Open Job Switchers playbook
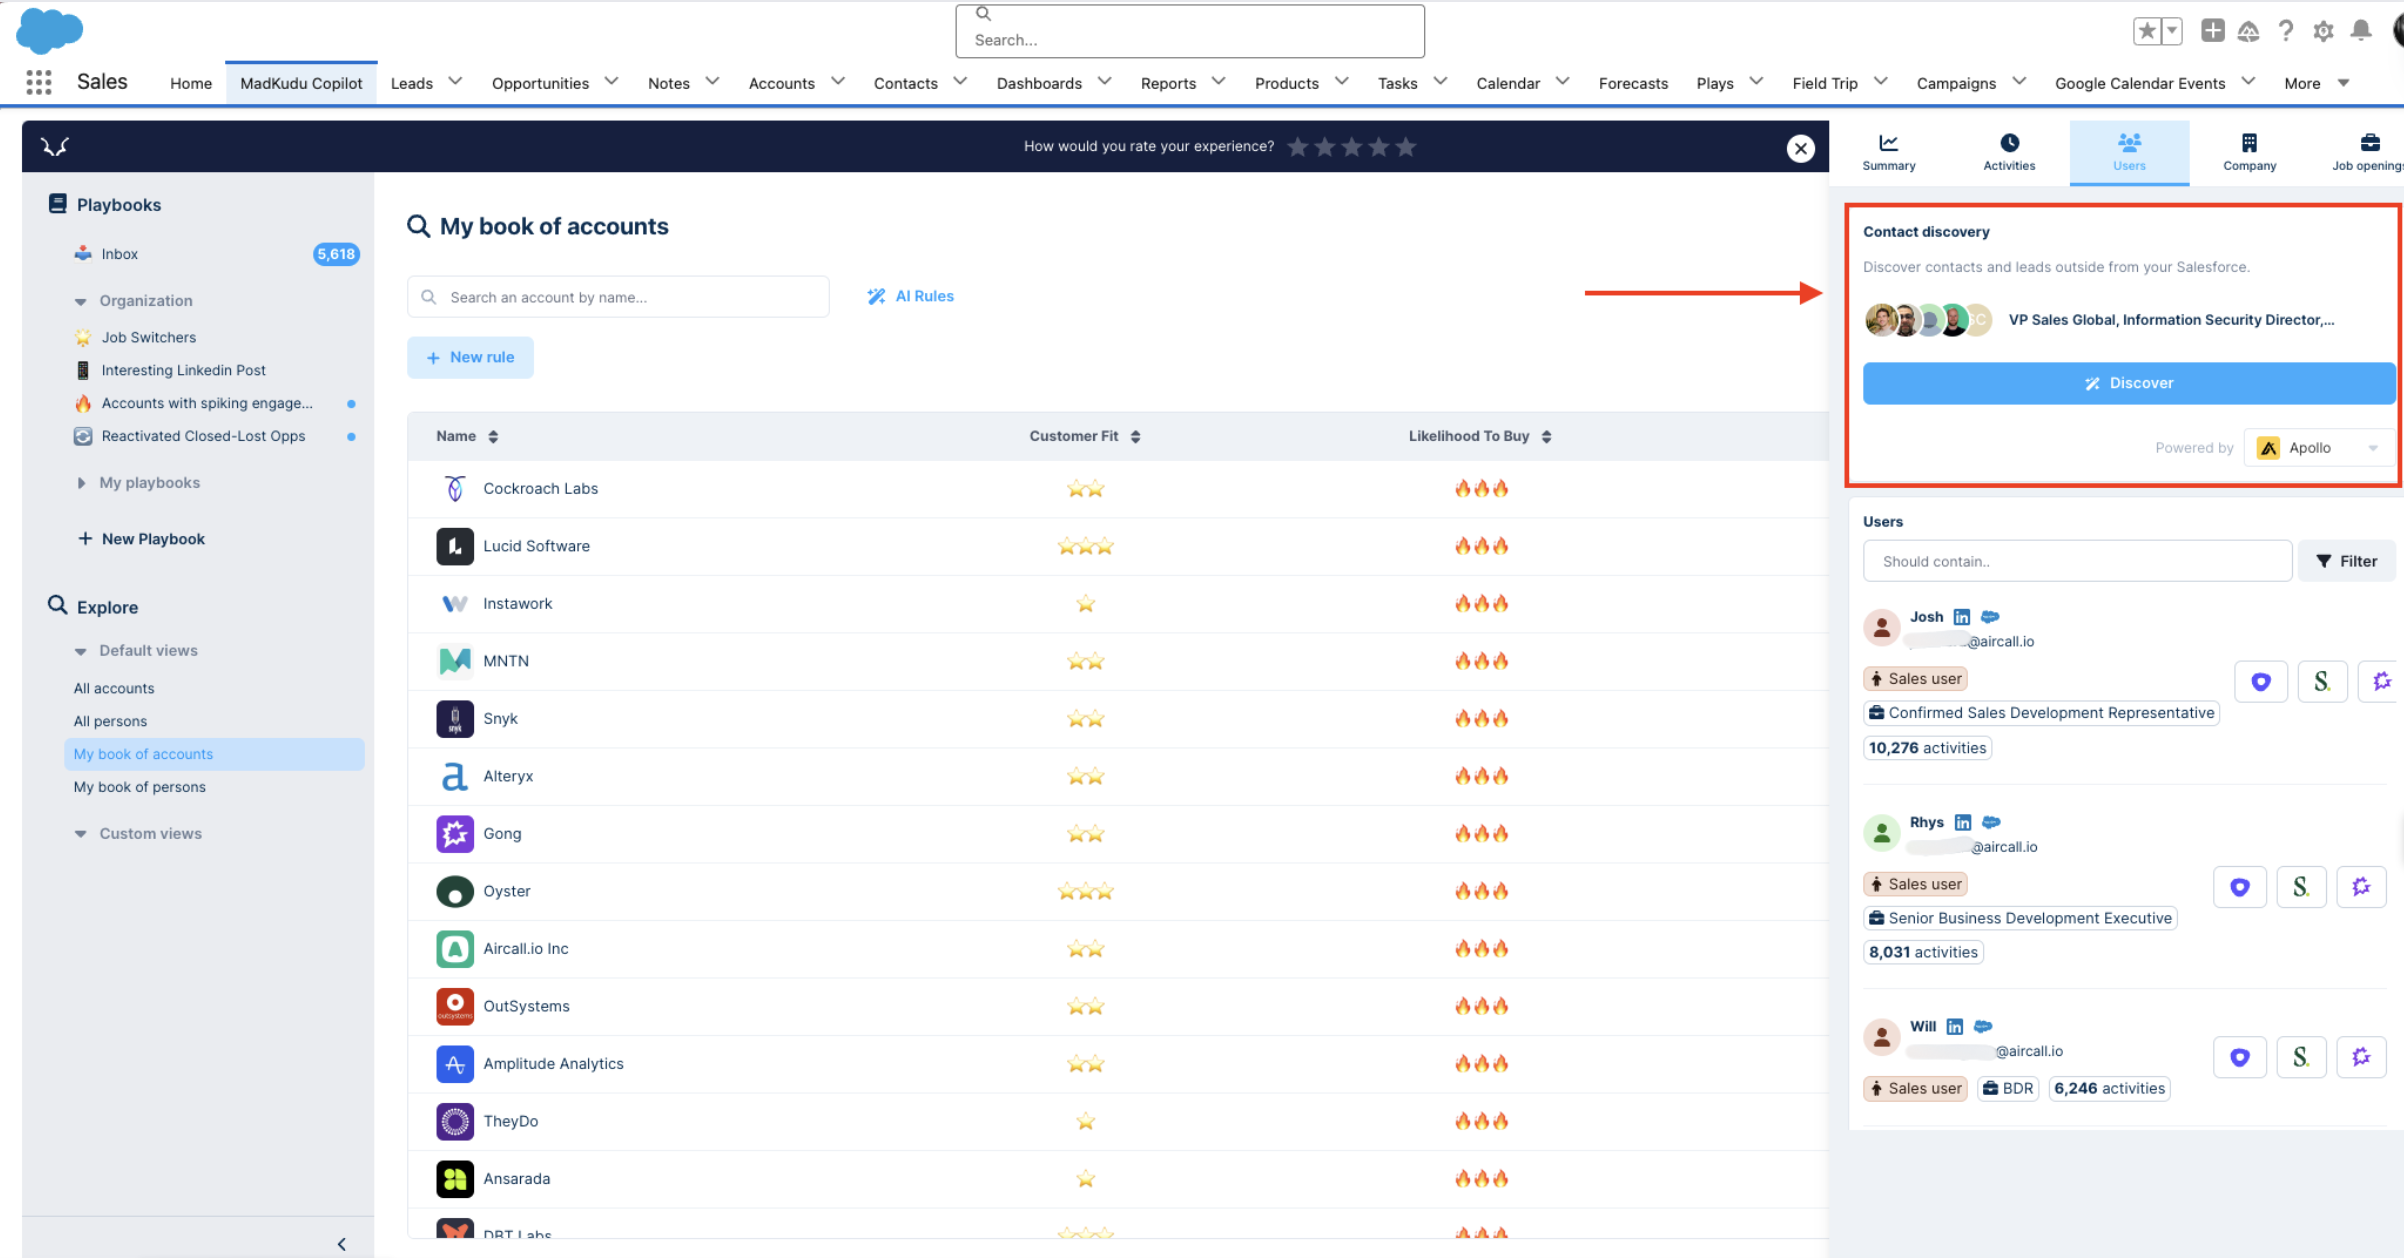 point(148,337)
